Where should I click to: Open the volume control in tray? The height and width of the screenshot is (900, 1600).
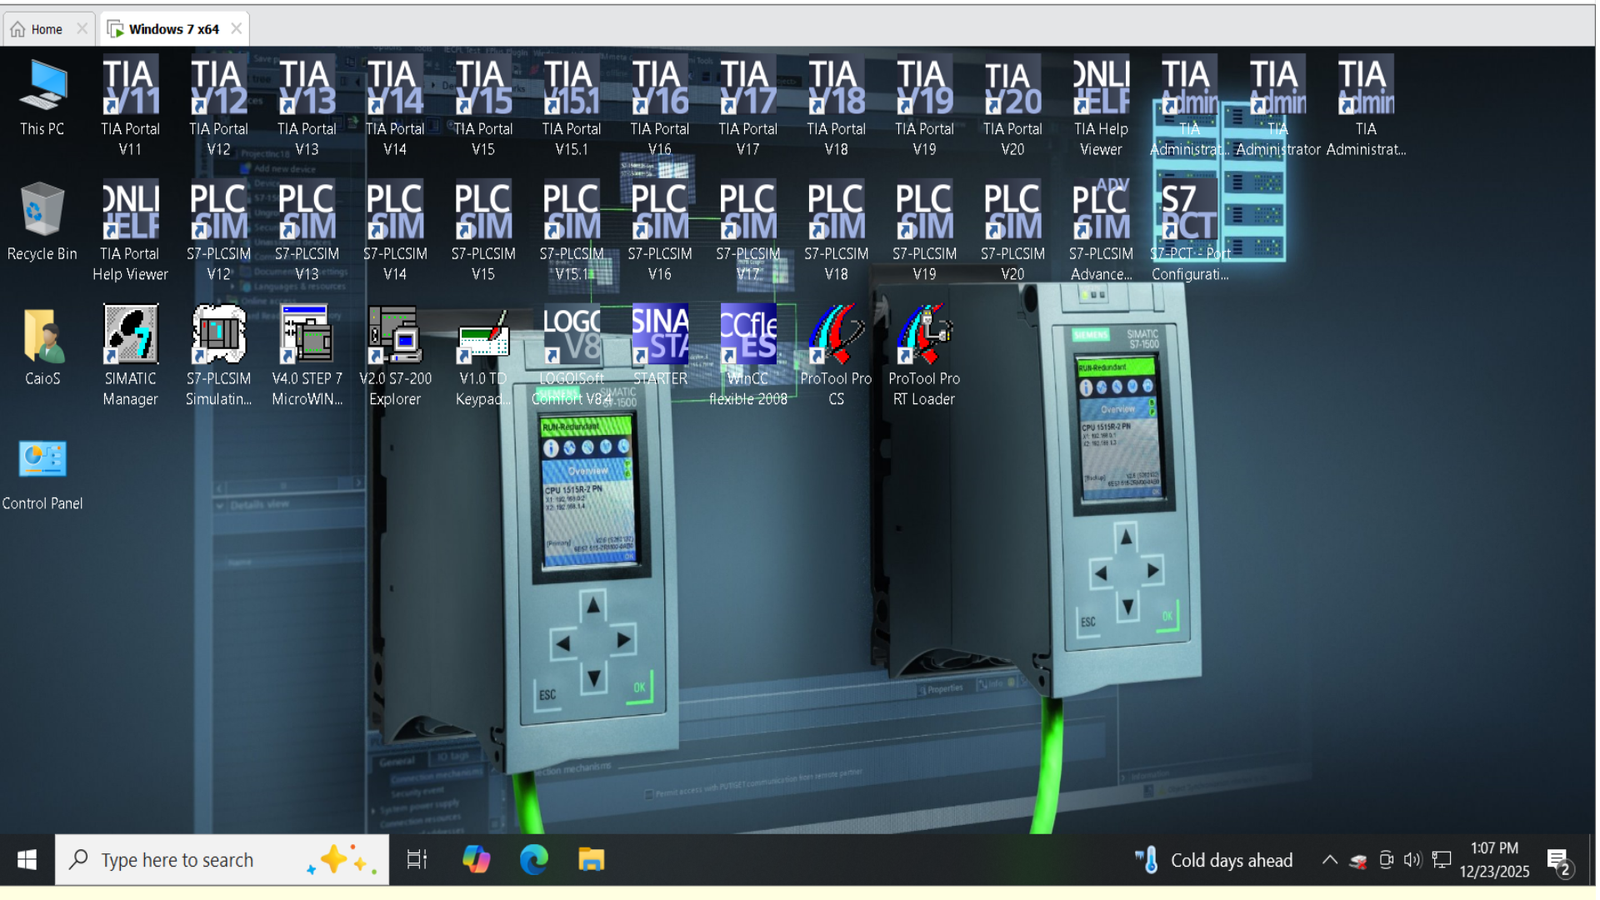coord(1412,860)
